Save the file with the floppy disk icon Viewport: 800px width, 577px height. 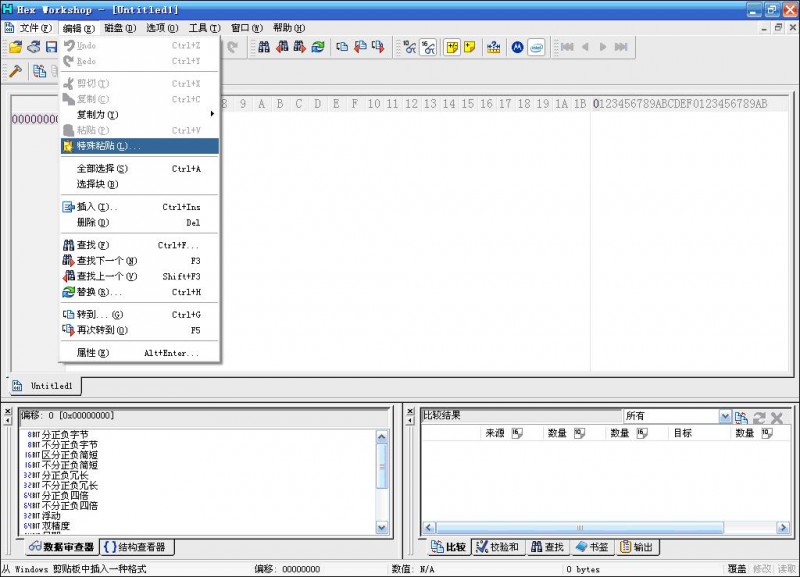point(51,47)
